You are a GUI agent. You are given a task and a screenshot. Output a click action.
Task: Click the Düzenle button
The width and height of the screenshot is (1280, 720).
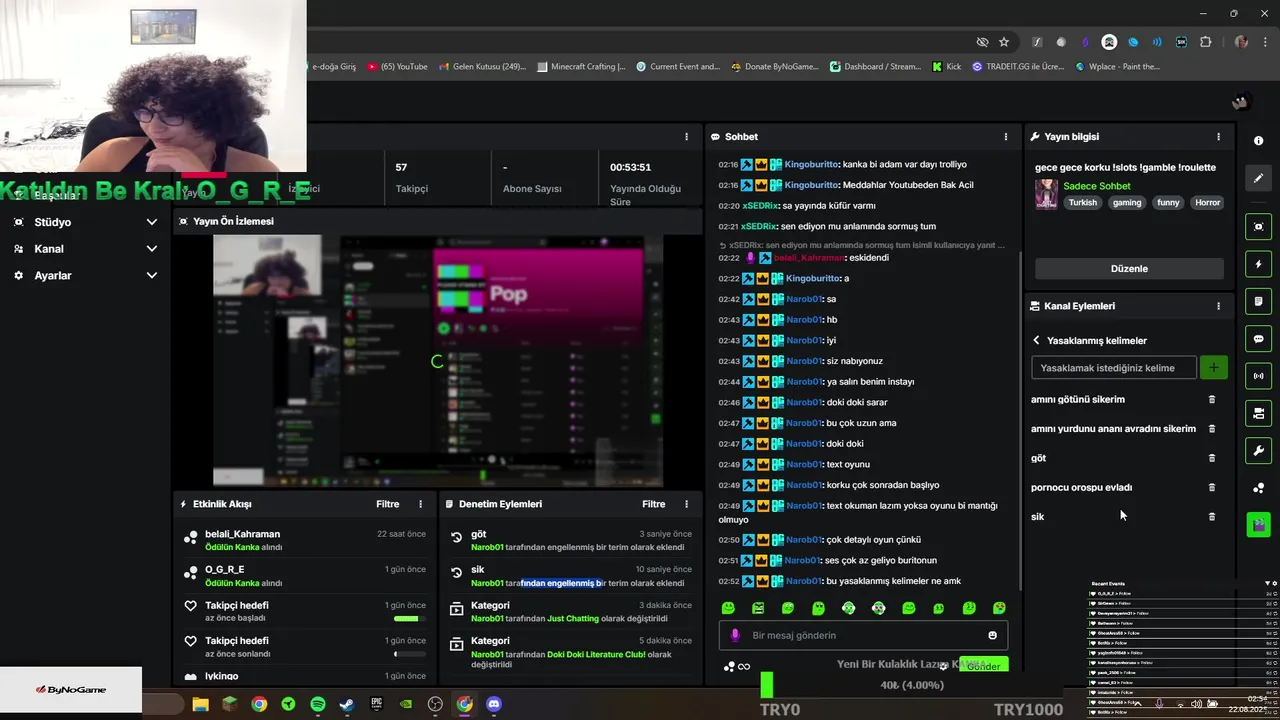pyautogui.click(x=1129, y=268)
